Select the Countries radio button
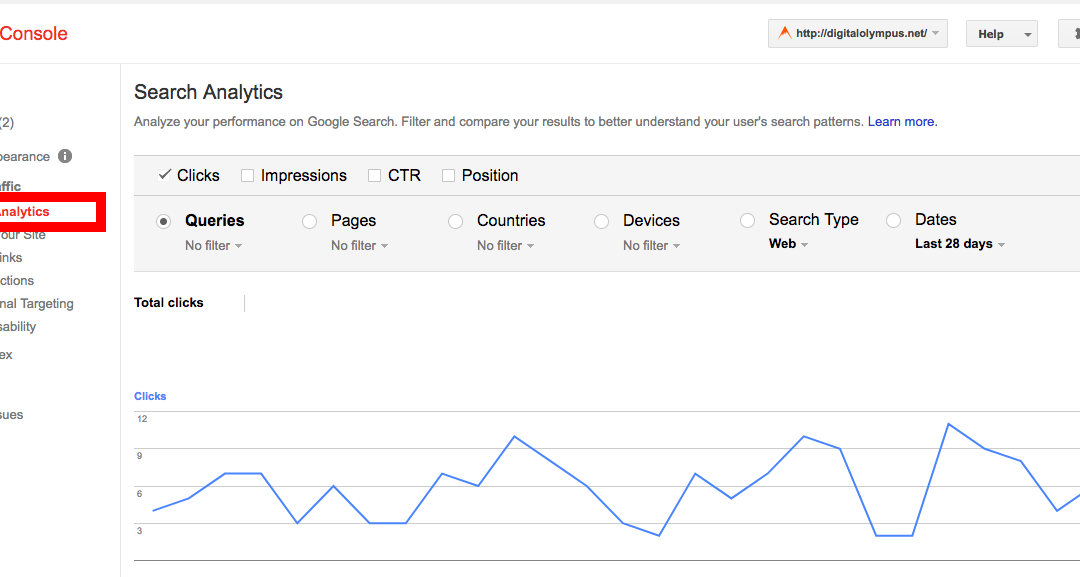The image size is (1080, 577). [455, 221]
